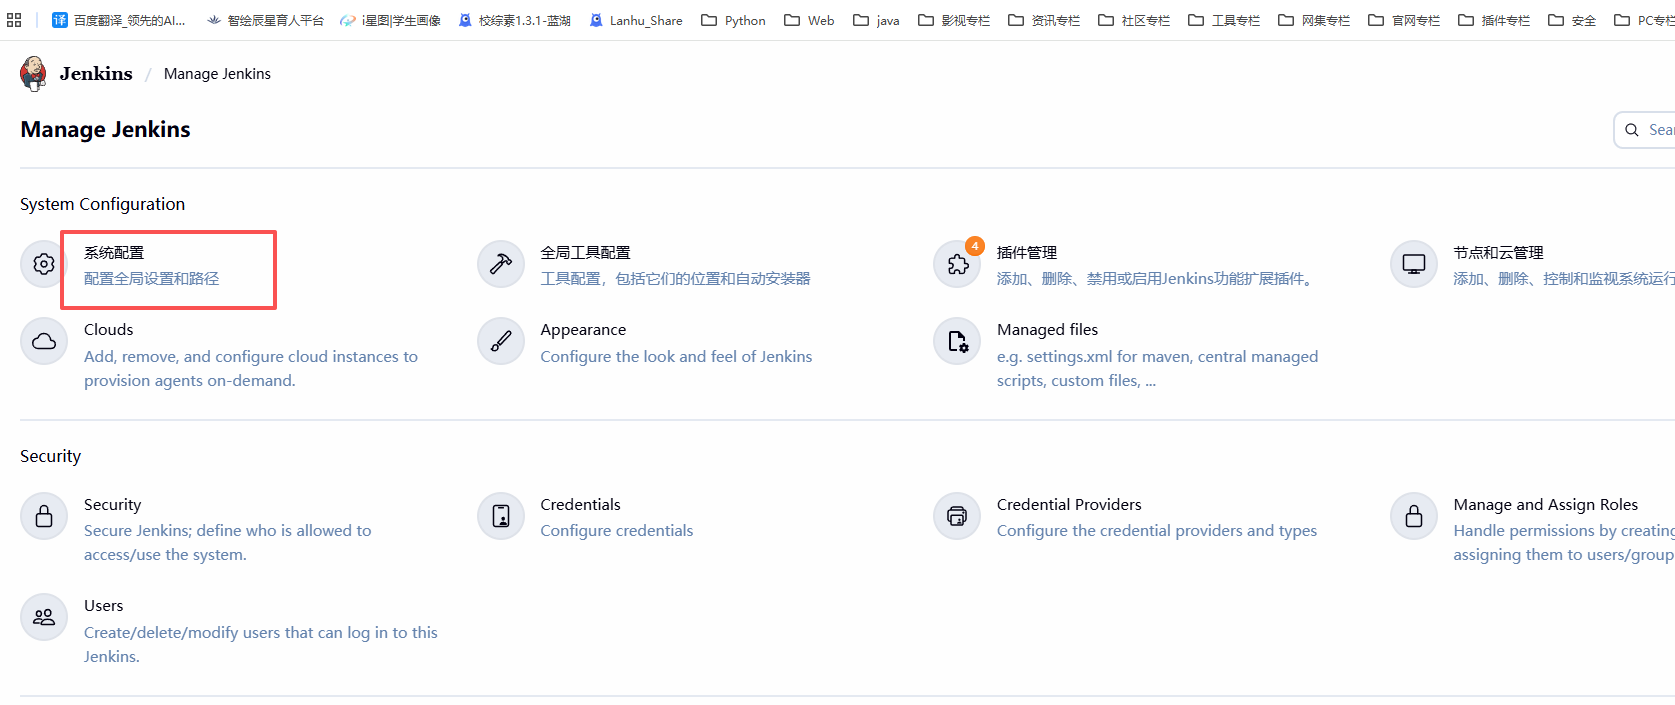Open the 插件专栏 bookmark folder
This screenshot has width=1675, height=705.
pyautogui.click(x=1494, y=20)
